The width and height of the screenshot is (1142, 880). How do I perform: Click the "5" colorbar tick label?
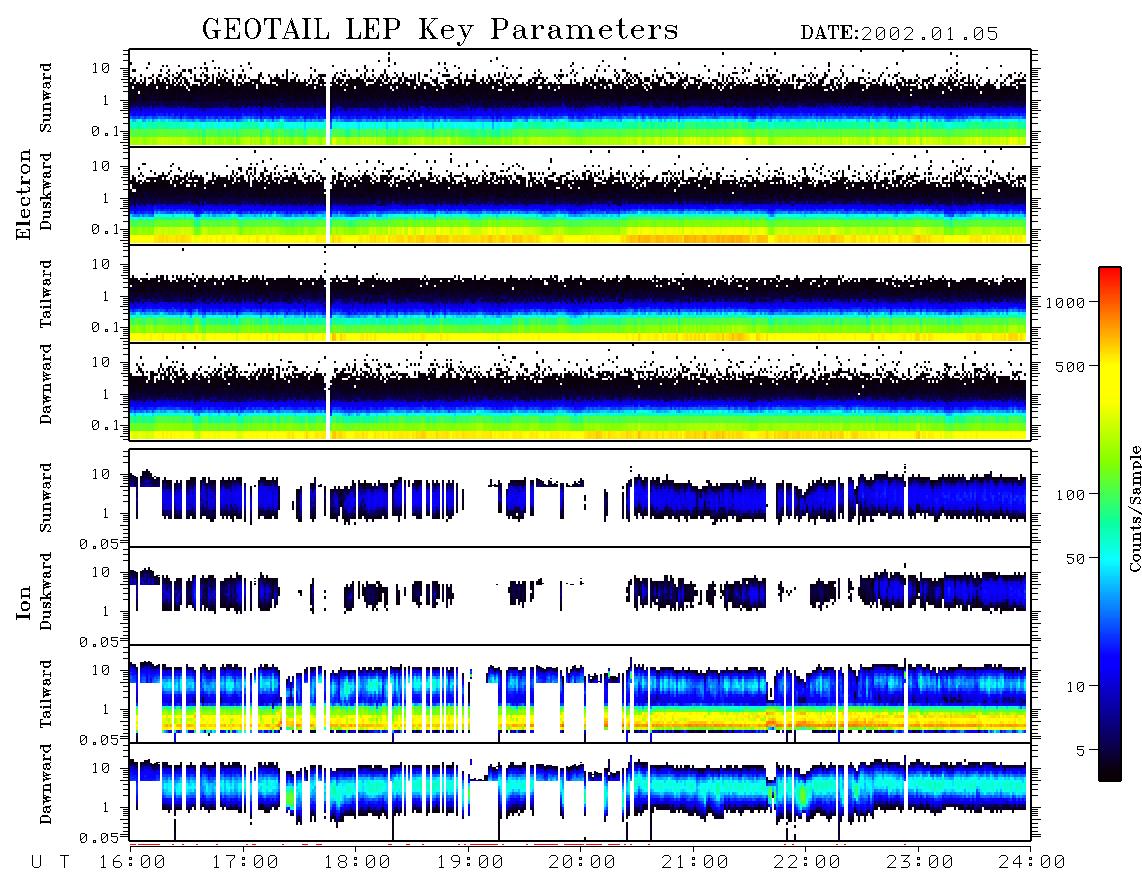[x=1081, y=750]
